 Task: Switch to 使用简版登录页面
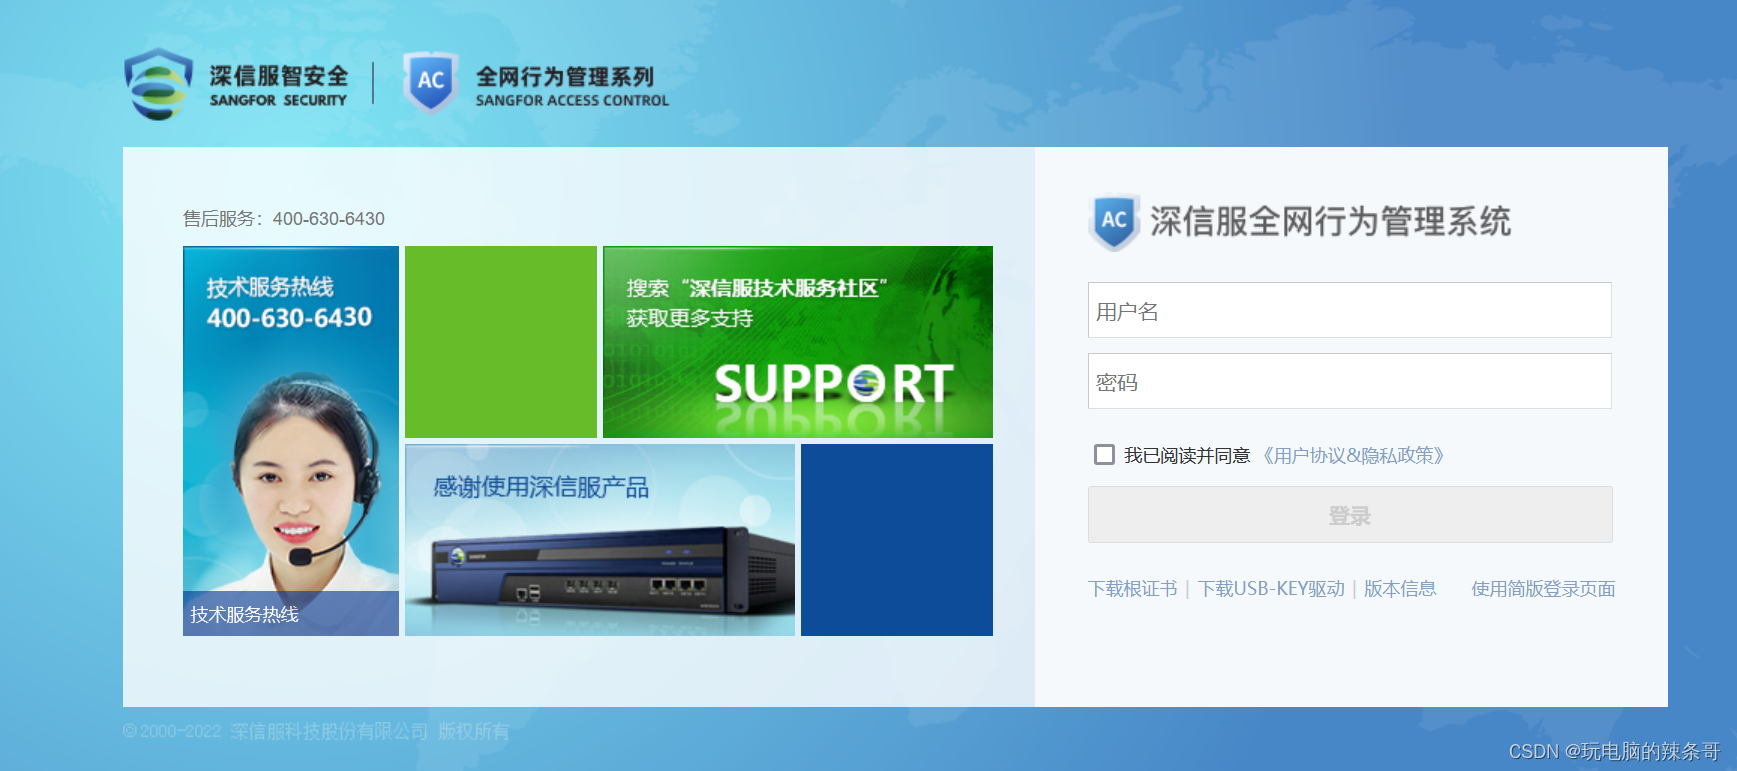(1543, 589)
